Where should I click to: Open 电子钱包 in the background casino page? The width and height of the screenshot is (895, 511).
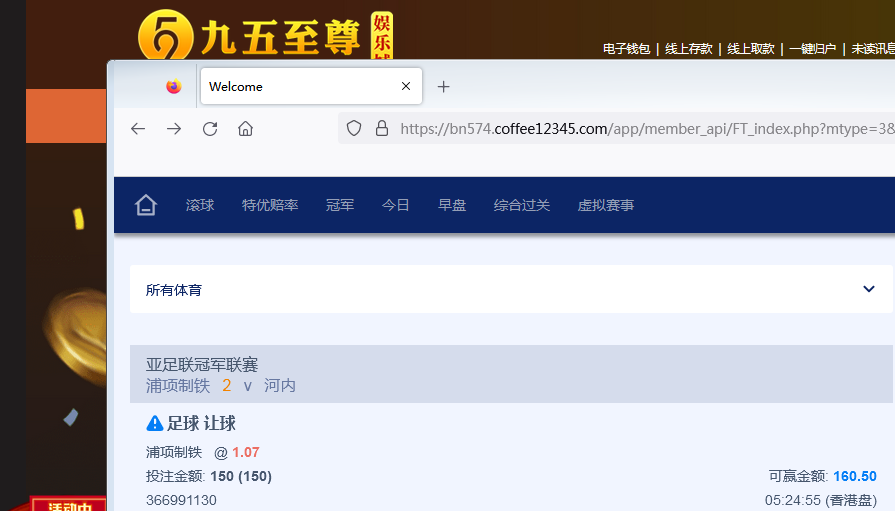tap(627, 49)
